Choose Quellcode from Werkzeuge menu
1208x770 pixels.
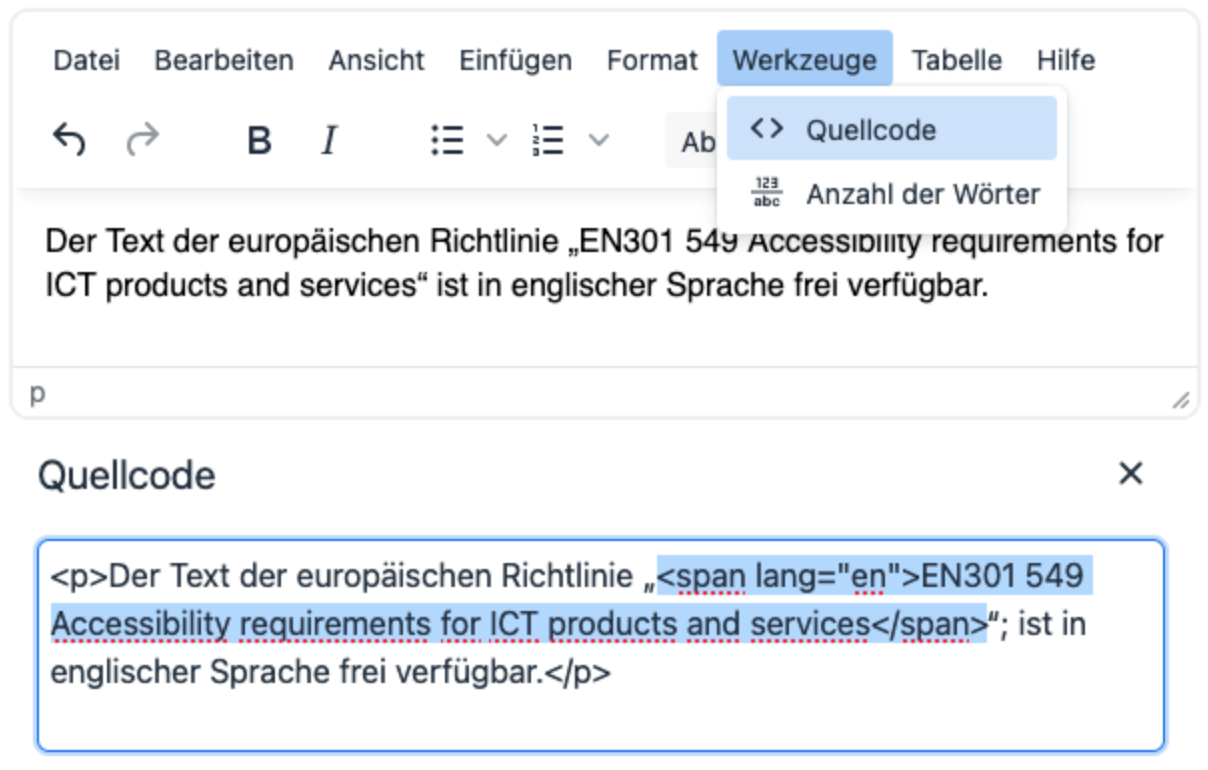892,129
